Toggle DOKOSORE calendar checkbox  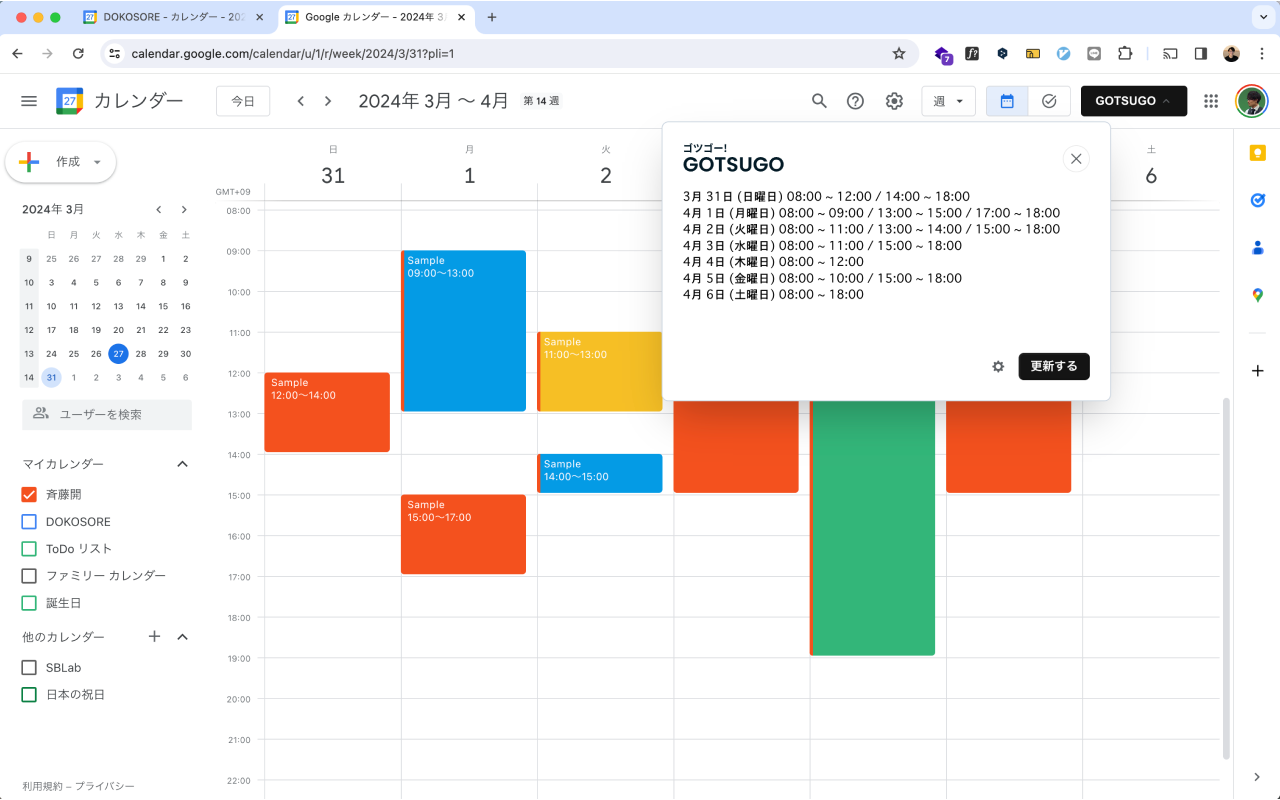tap(29, 521)
